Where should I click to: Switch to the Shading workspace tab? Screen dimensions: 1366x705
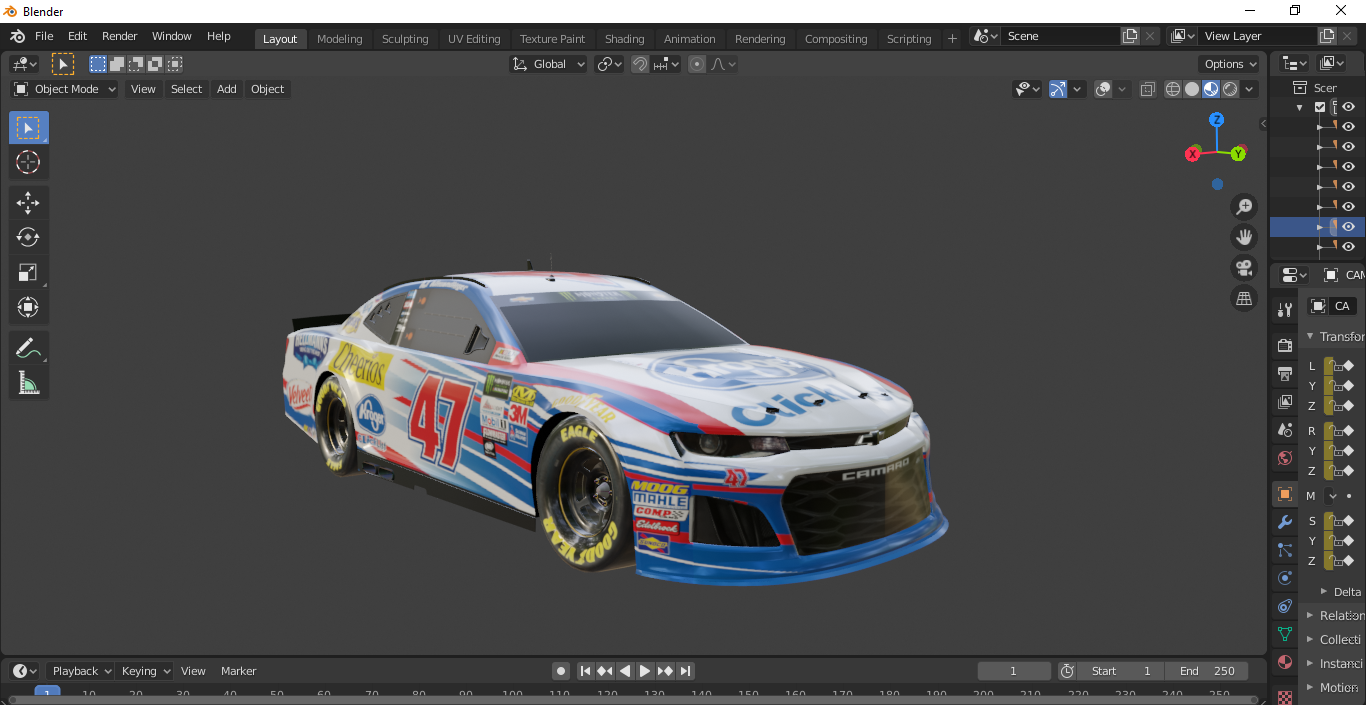[624, 39]
